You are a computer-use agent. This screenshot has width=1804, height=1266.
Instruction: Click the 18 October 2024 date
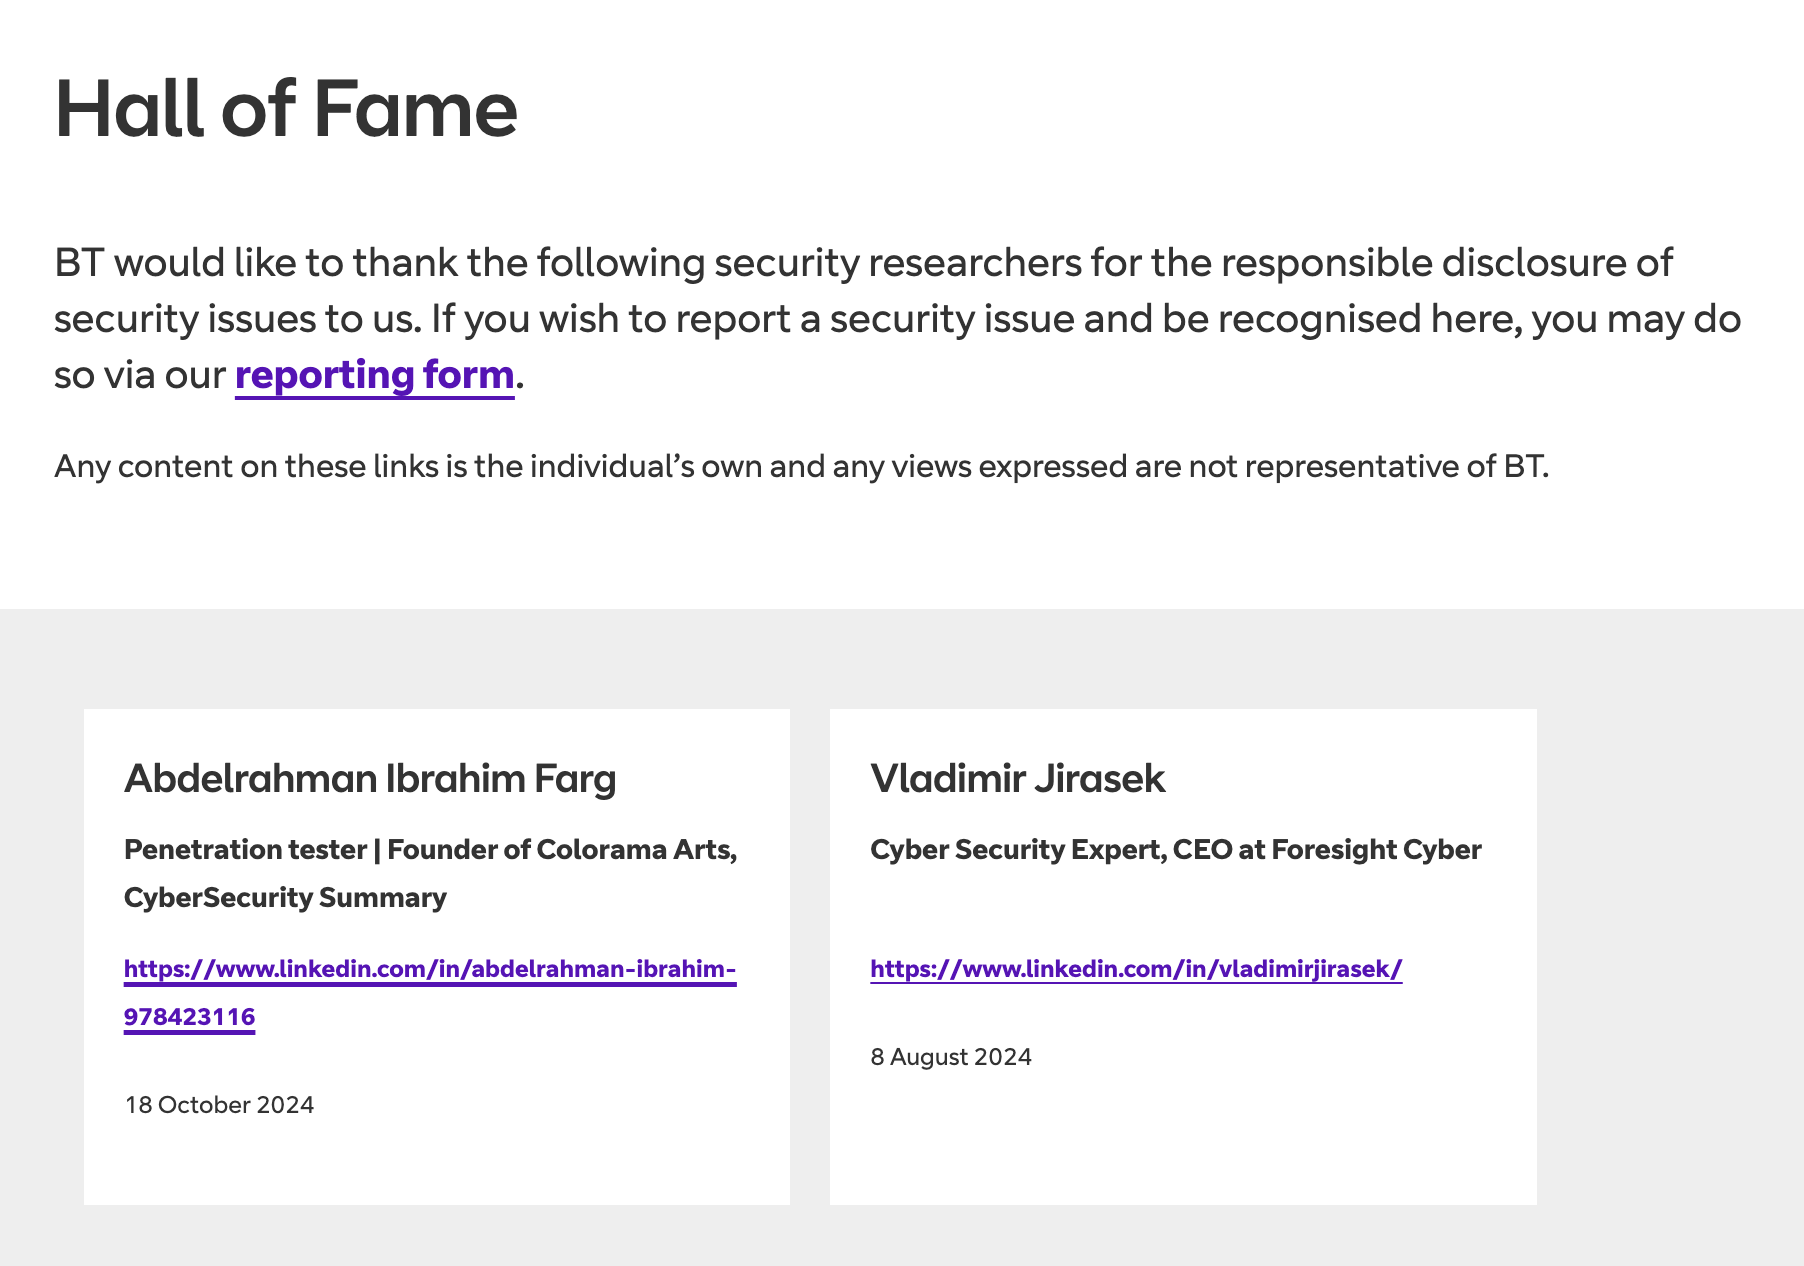[x=219, y=1105]
